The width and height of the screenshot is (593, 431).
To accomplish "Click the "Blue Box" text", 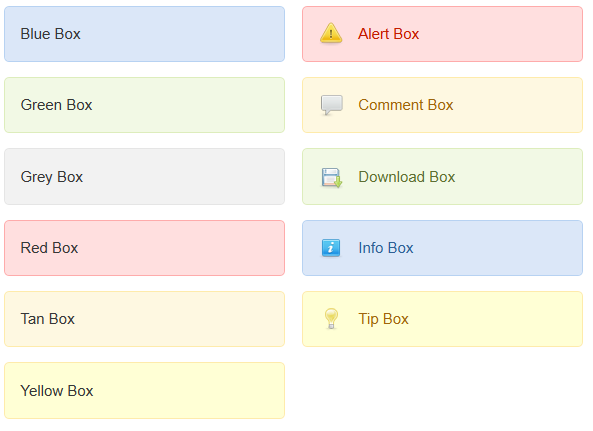I will pyautogui.click(x=50, y=34).
